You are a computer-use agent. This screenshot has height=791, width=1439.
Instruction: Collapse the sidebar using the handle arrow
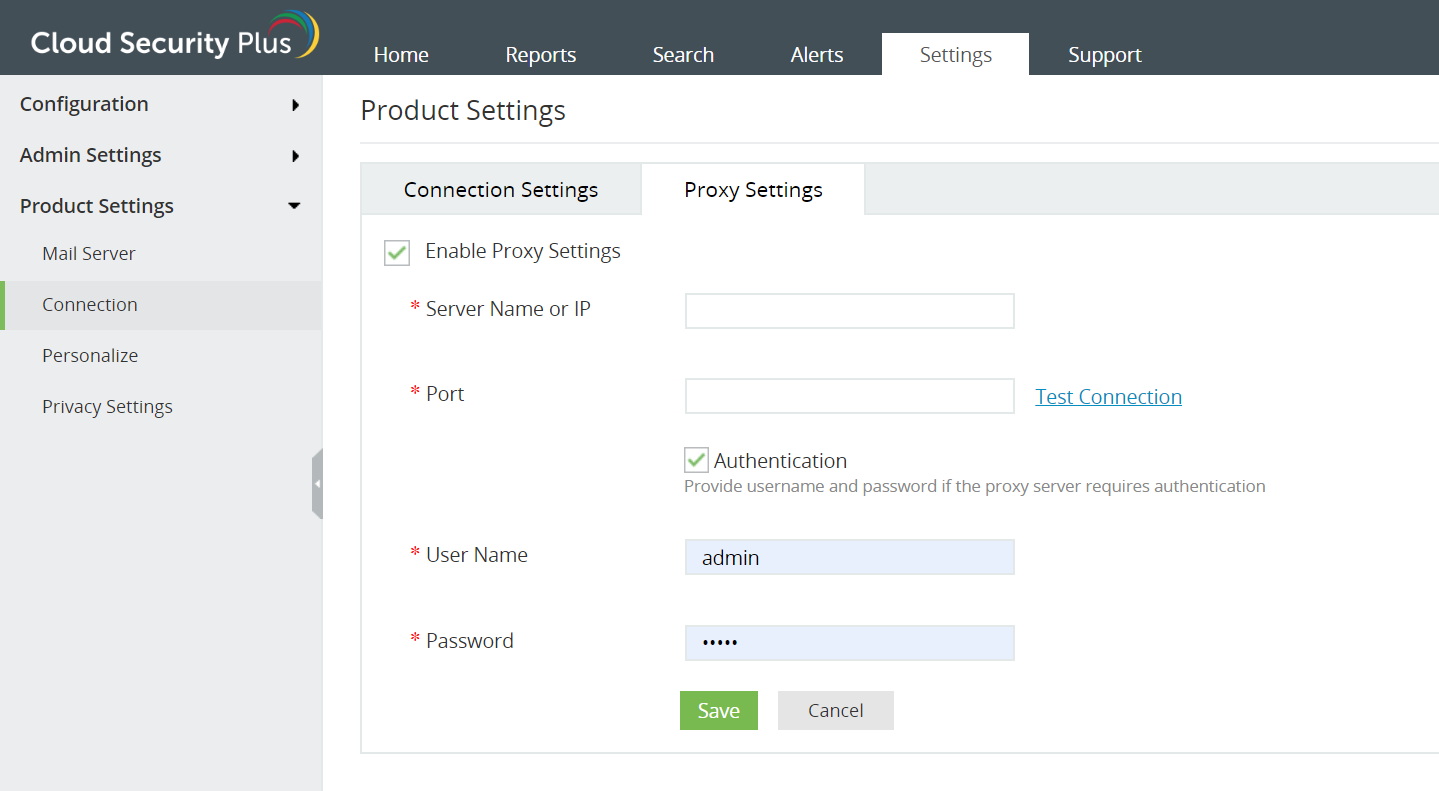point(317,484)
